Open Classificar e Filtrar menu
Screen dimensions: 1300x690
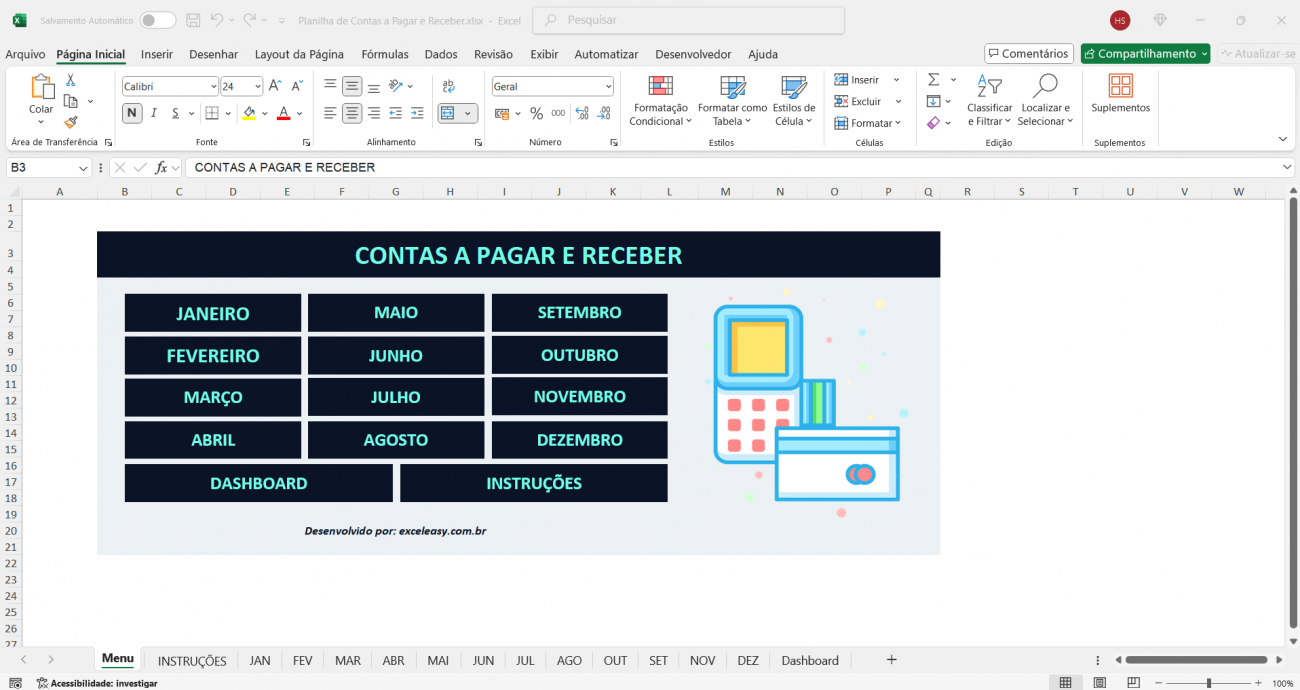[x=989, y=100]
